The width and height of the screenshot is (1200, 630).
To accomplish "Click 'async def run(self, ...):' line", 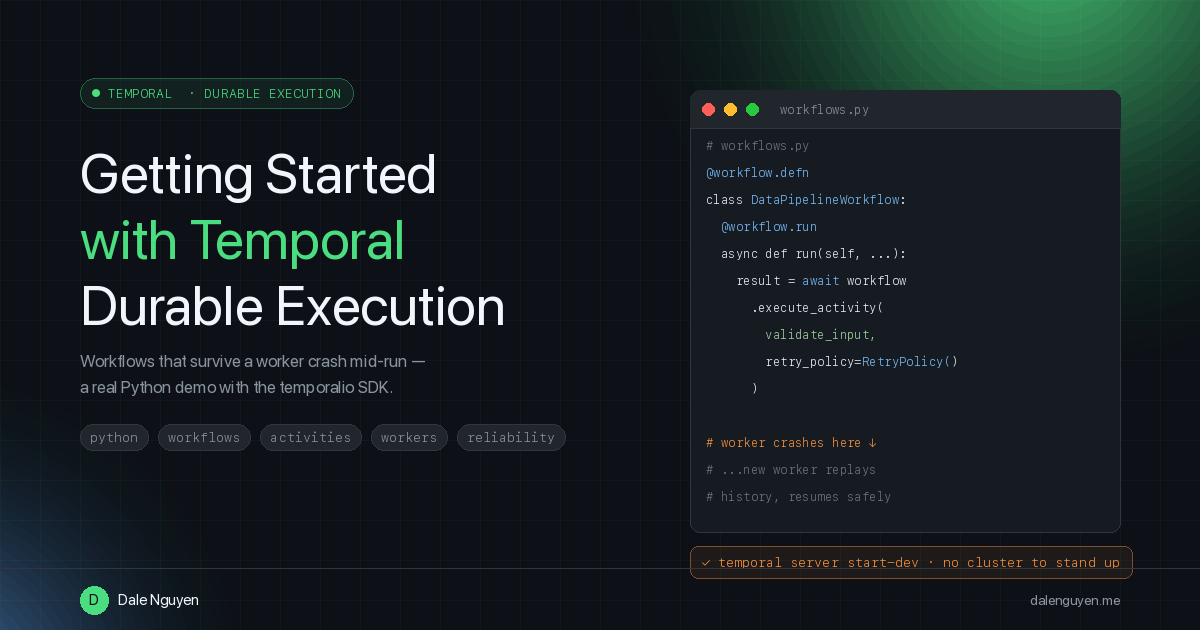I will [813, 254].
